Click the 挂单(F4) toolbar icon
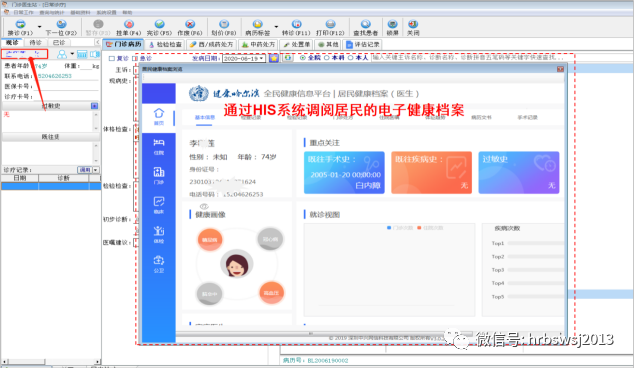 pos(129,24)
